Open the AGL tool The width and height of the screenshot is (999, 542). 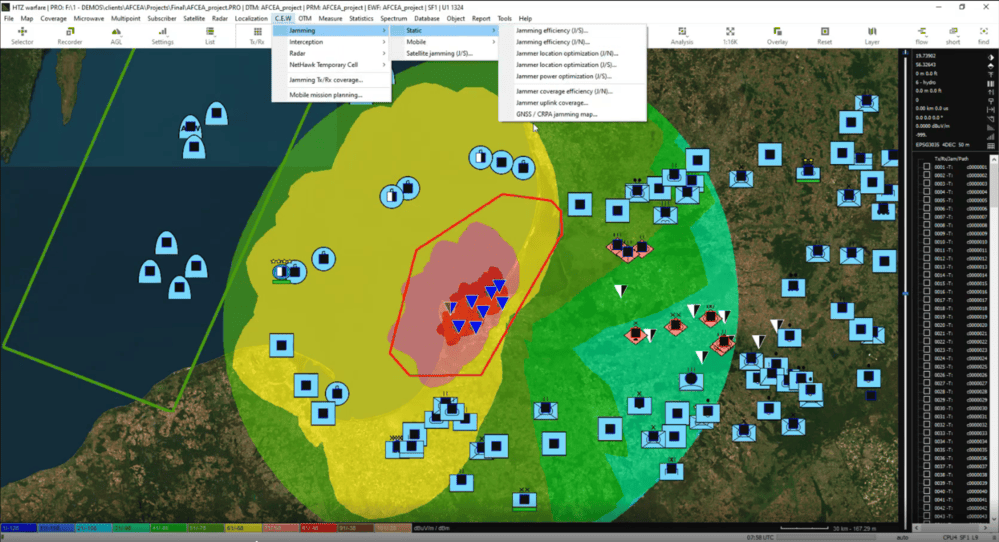[116, 36]
